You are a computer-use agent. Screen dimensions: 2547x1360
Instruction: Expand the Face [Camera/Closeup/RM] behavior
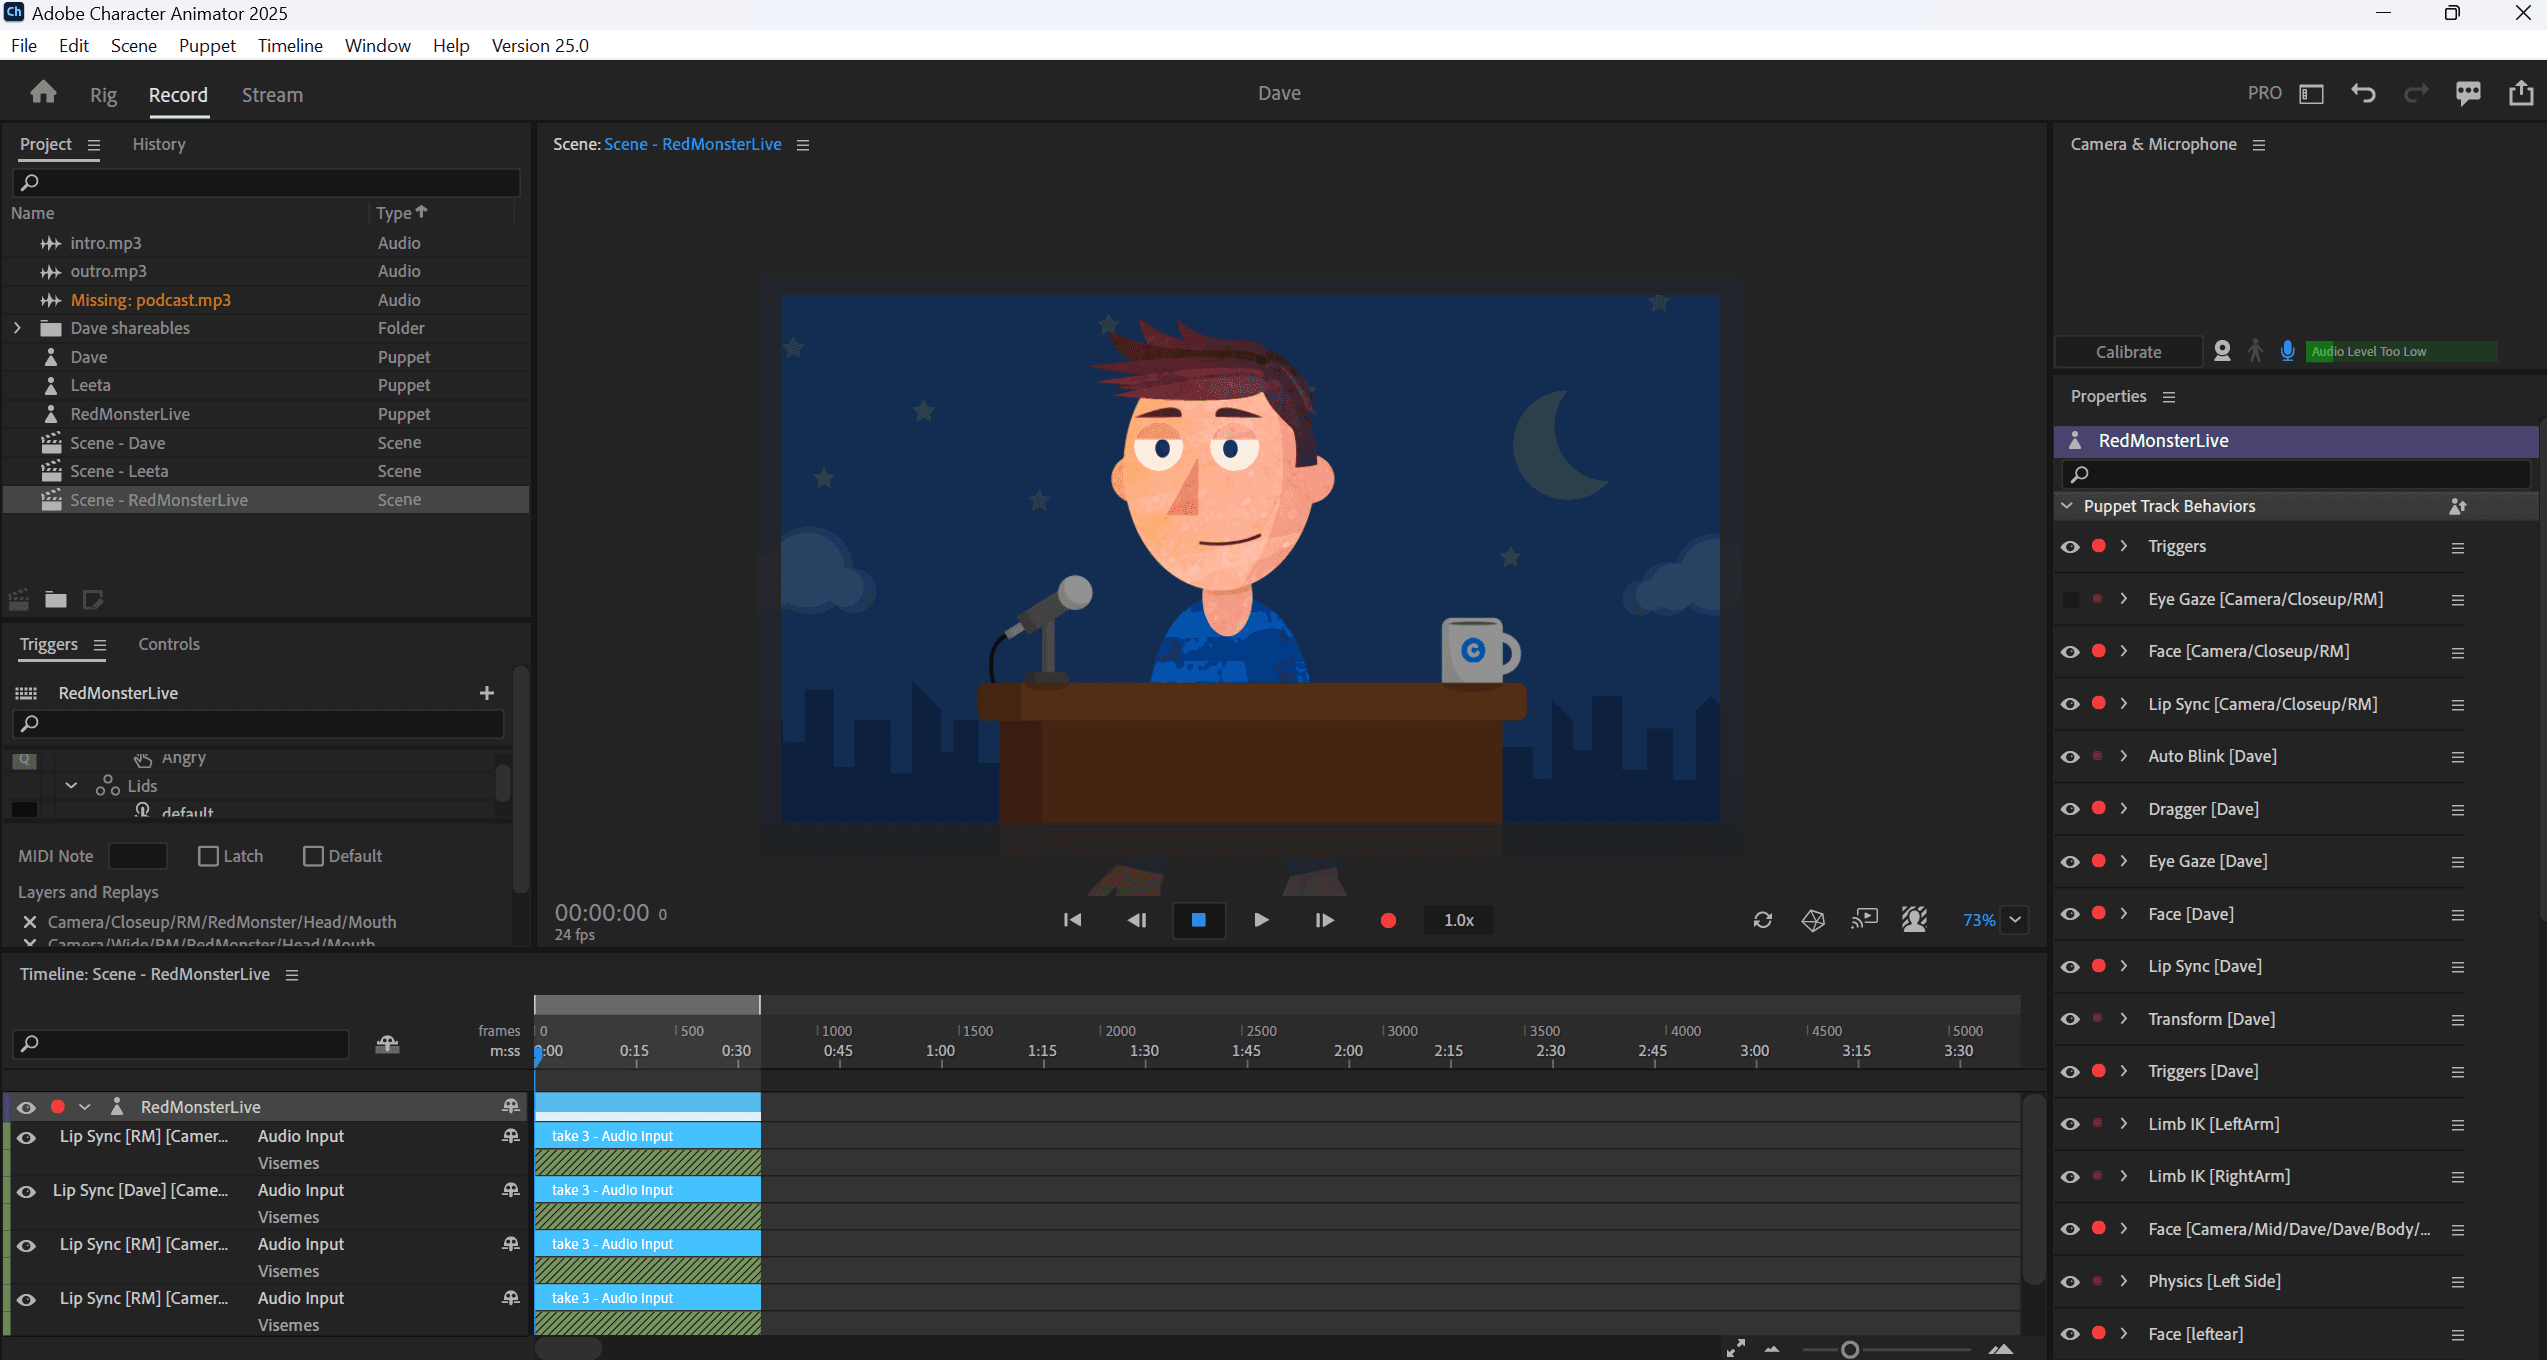pos(2124,651)
